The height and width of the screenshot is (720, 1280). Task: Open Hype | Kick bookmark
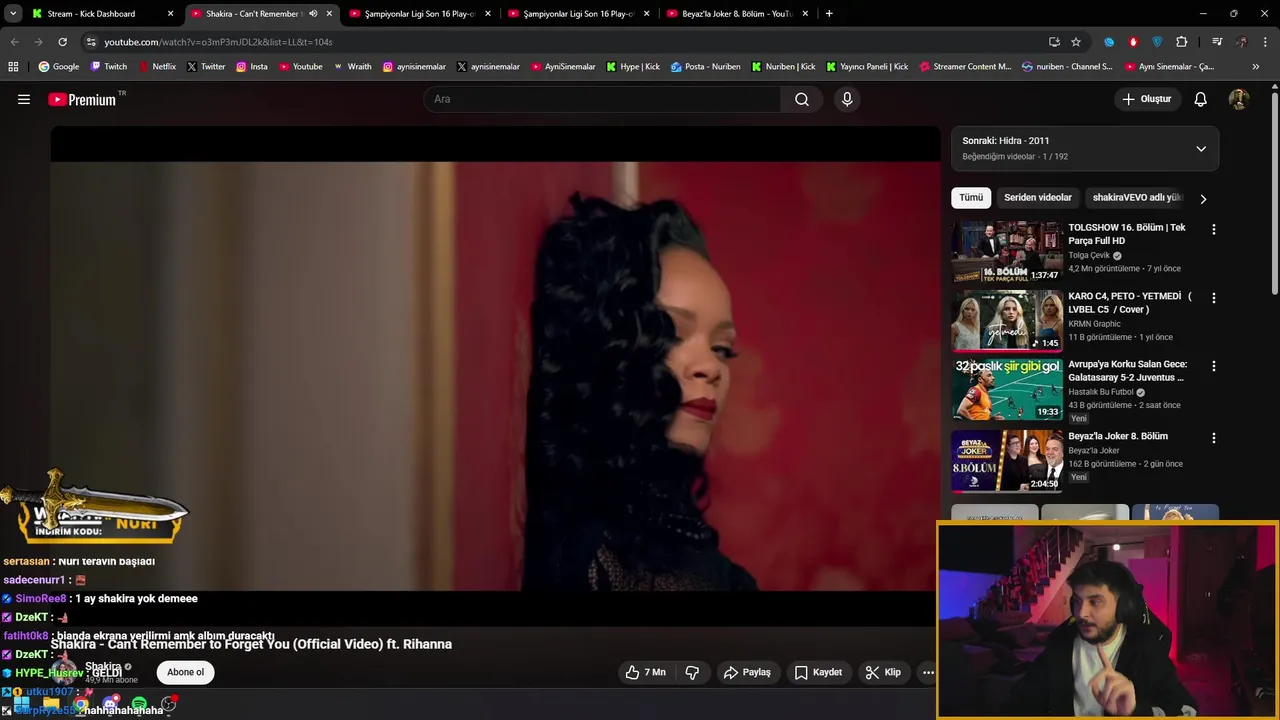633,67
